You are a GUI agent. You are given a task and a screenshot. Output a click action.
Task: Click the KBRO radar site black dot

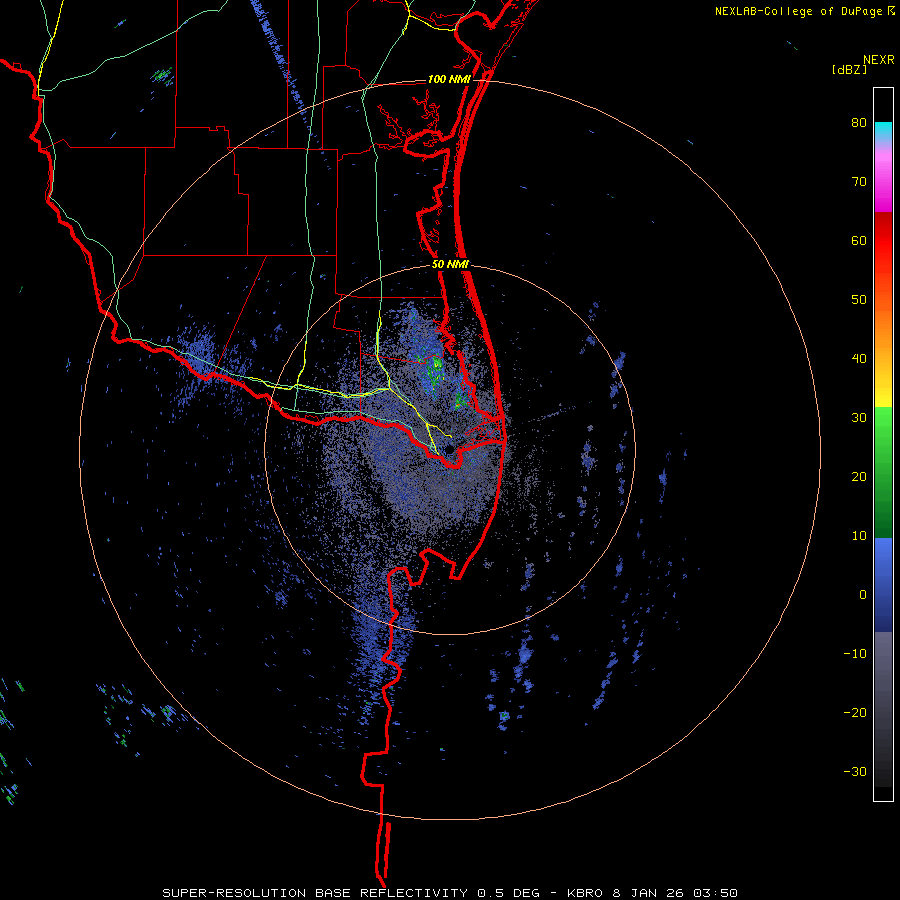click(449, 449)
